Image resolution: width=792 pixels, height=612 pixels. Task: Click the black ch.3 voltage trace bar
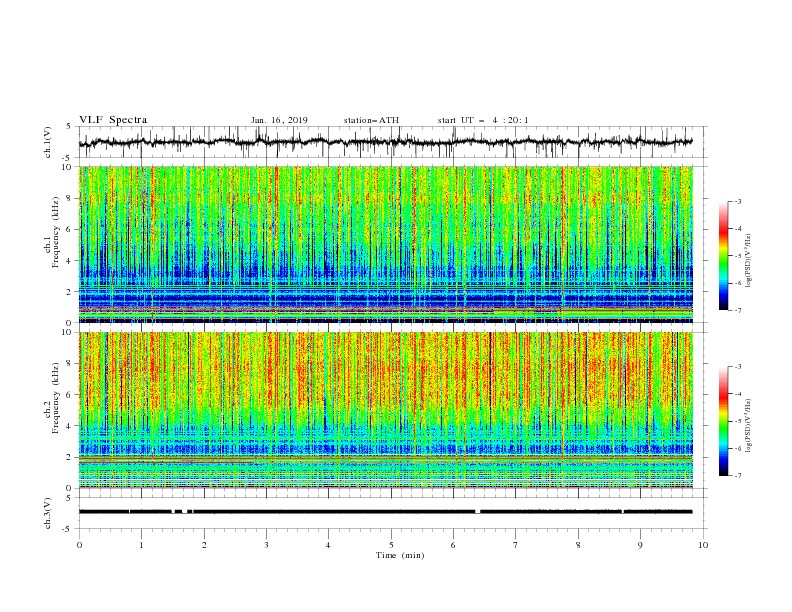pos(385,512)
